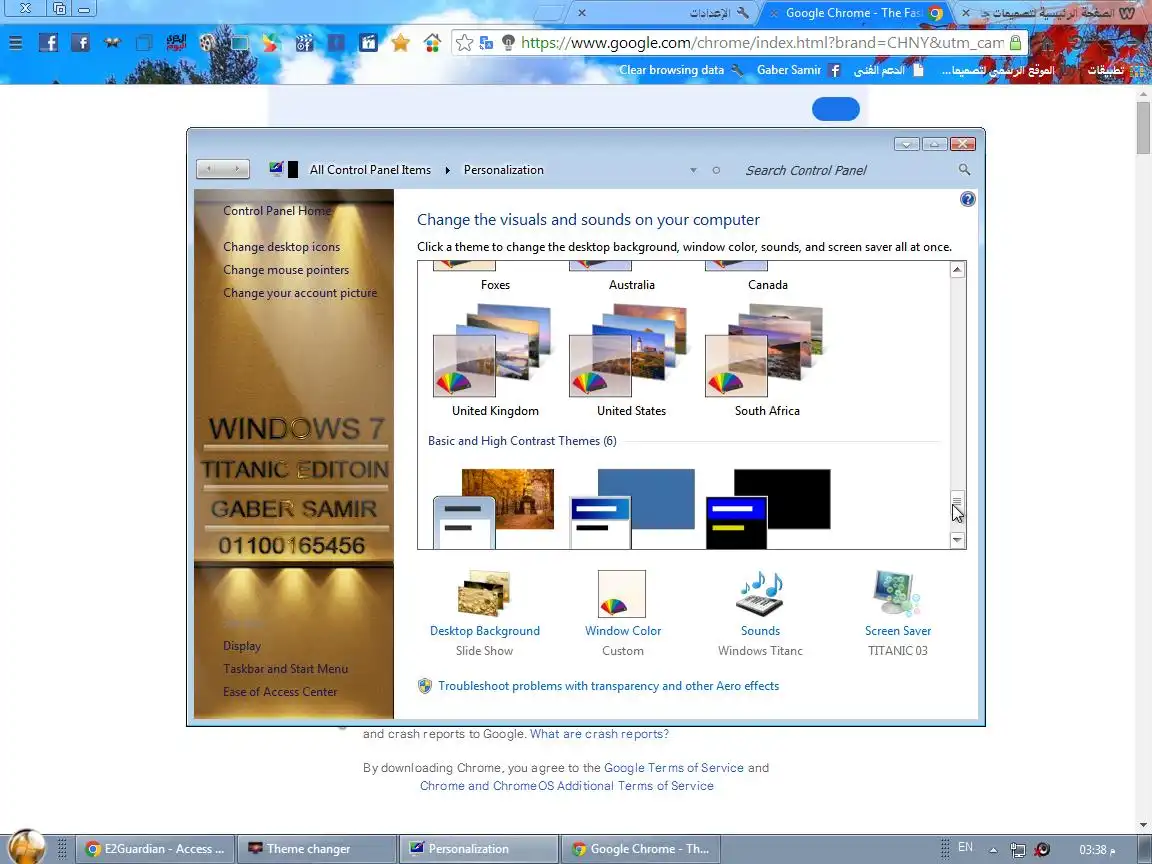Click the Chrome page scrollbar thumb
Image resolution: width=1152 pixels, height=864 pixels.
(1143, 128)
